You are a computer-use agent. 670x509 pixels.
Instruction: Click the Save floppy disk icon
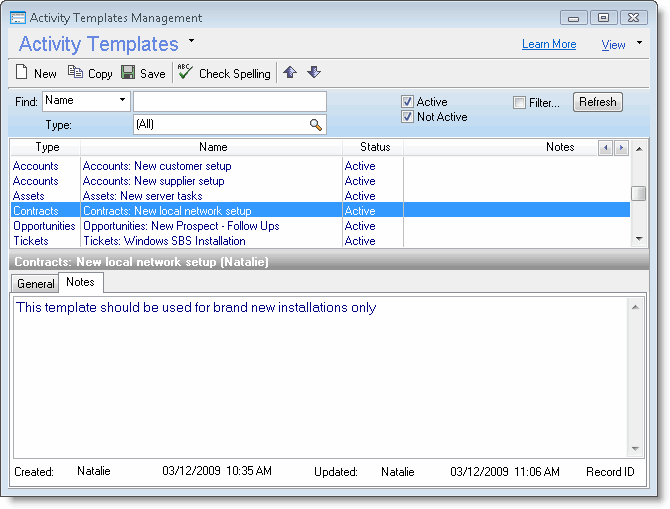(x=128, y=73)
